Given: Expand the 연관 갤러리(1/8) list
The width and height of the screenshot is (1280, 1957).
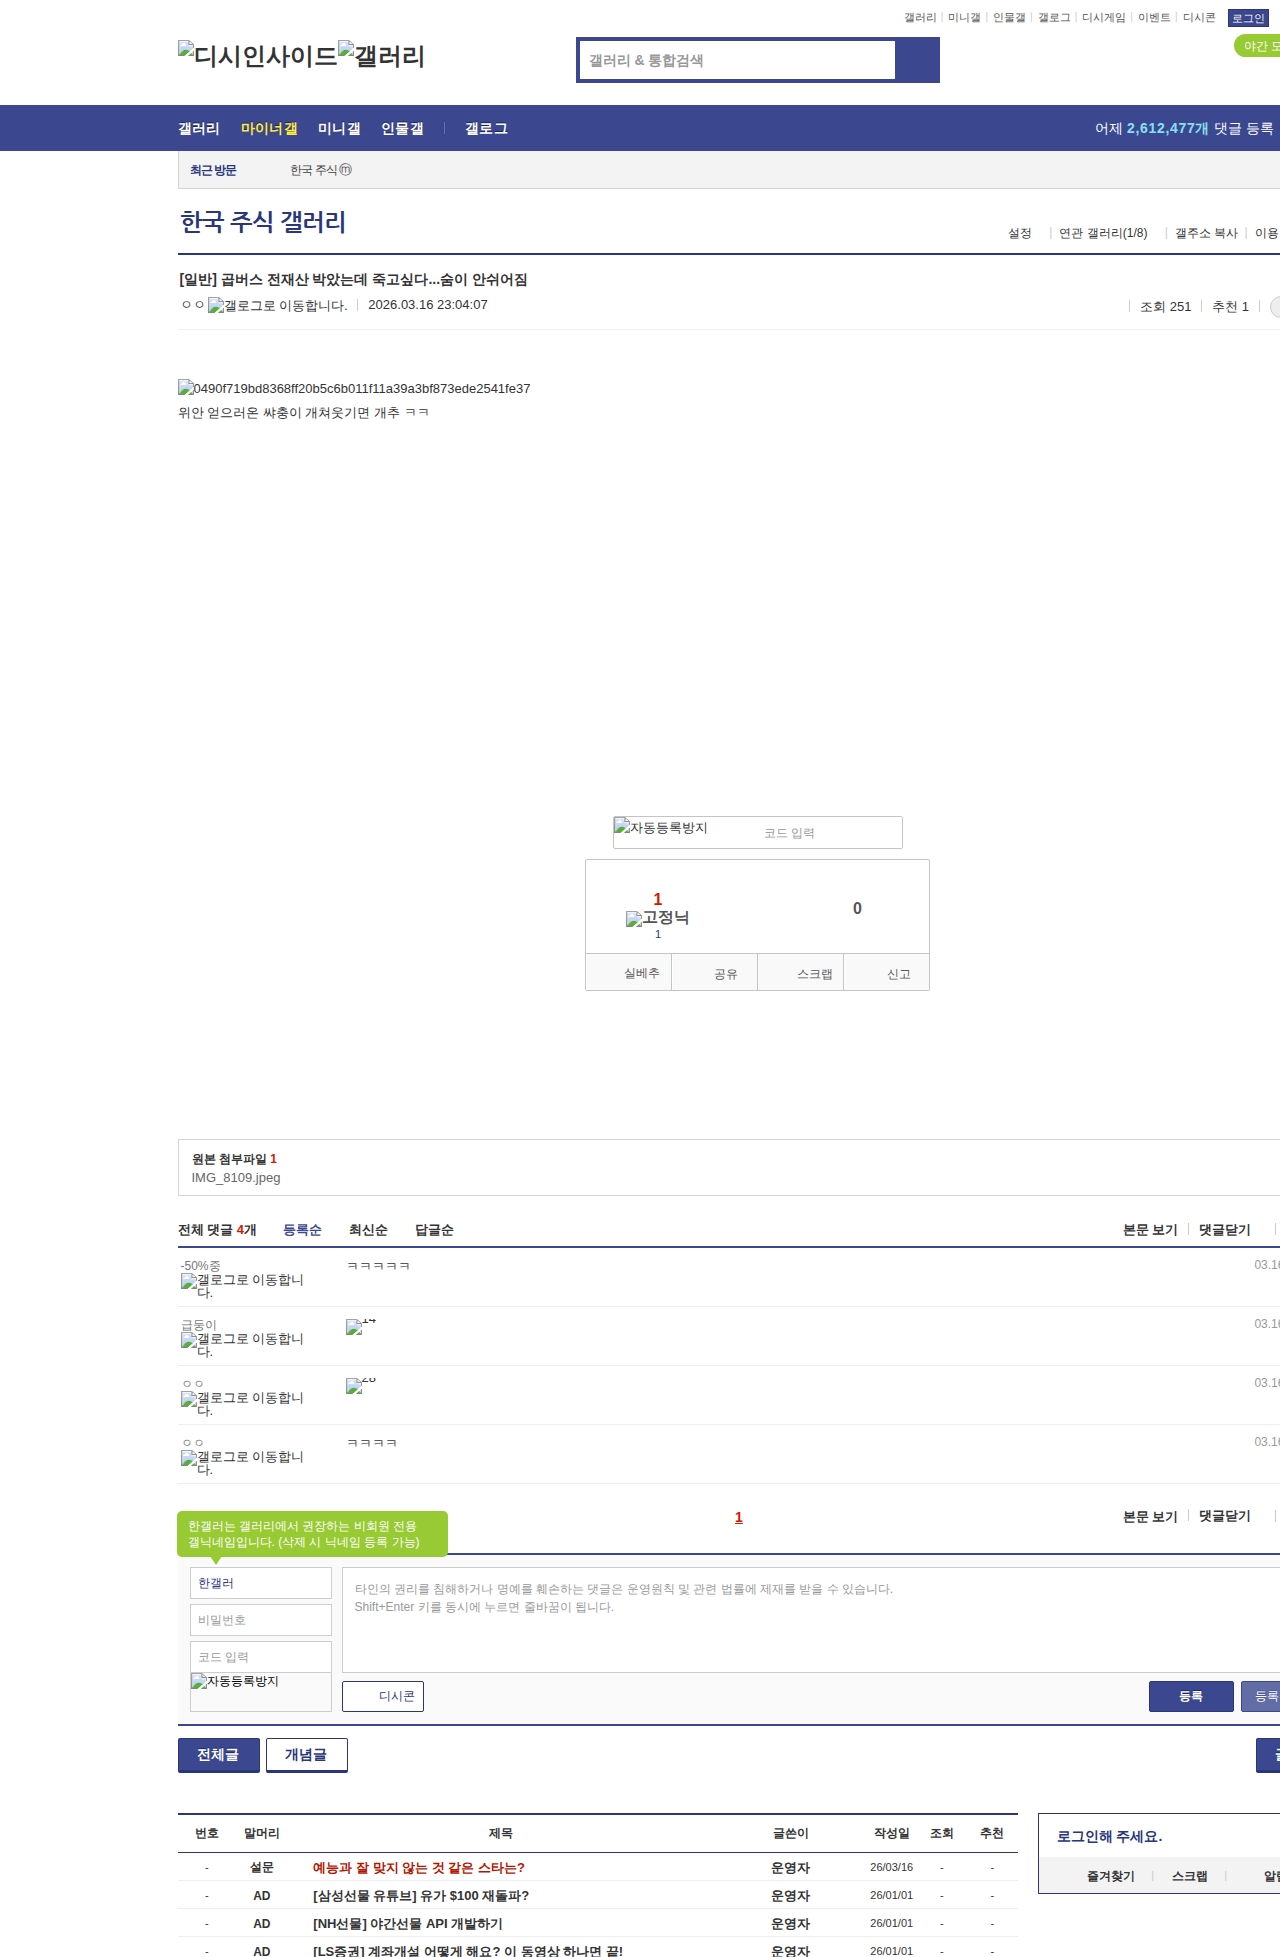Looking at the screenshot, I should pyautogui.click(x=1103, y=233).
